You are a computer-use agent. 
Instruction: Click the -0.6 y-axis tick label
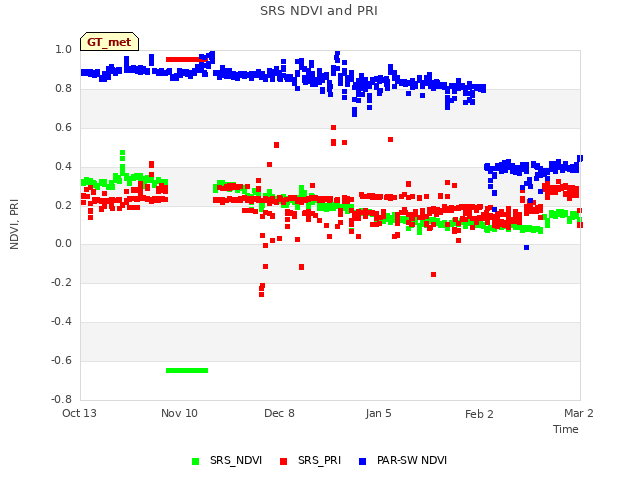pos(62,360)
